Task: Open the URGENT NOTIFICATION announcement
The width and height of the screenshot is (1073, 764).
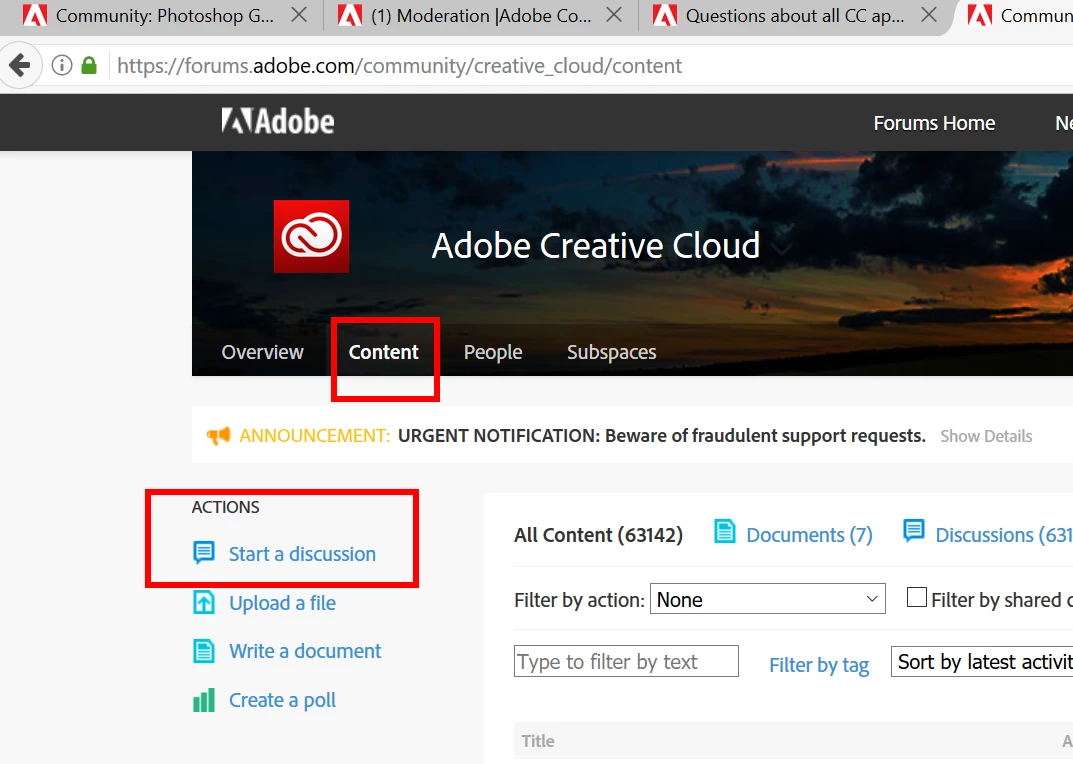Action: (x=661, y=435)
